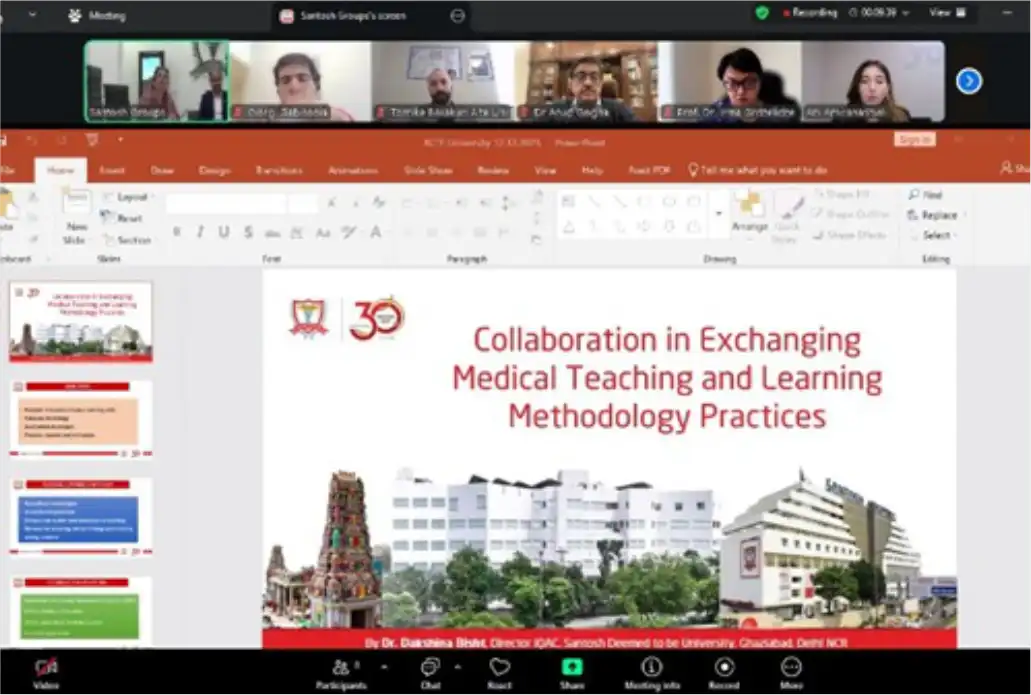Show next participants with blue arrow

968,81
